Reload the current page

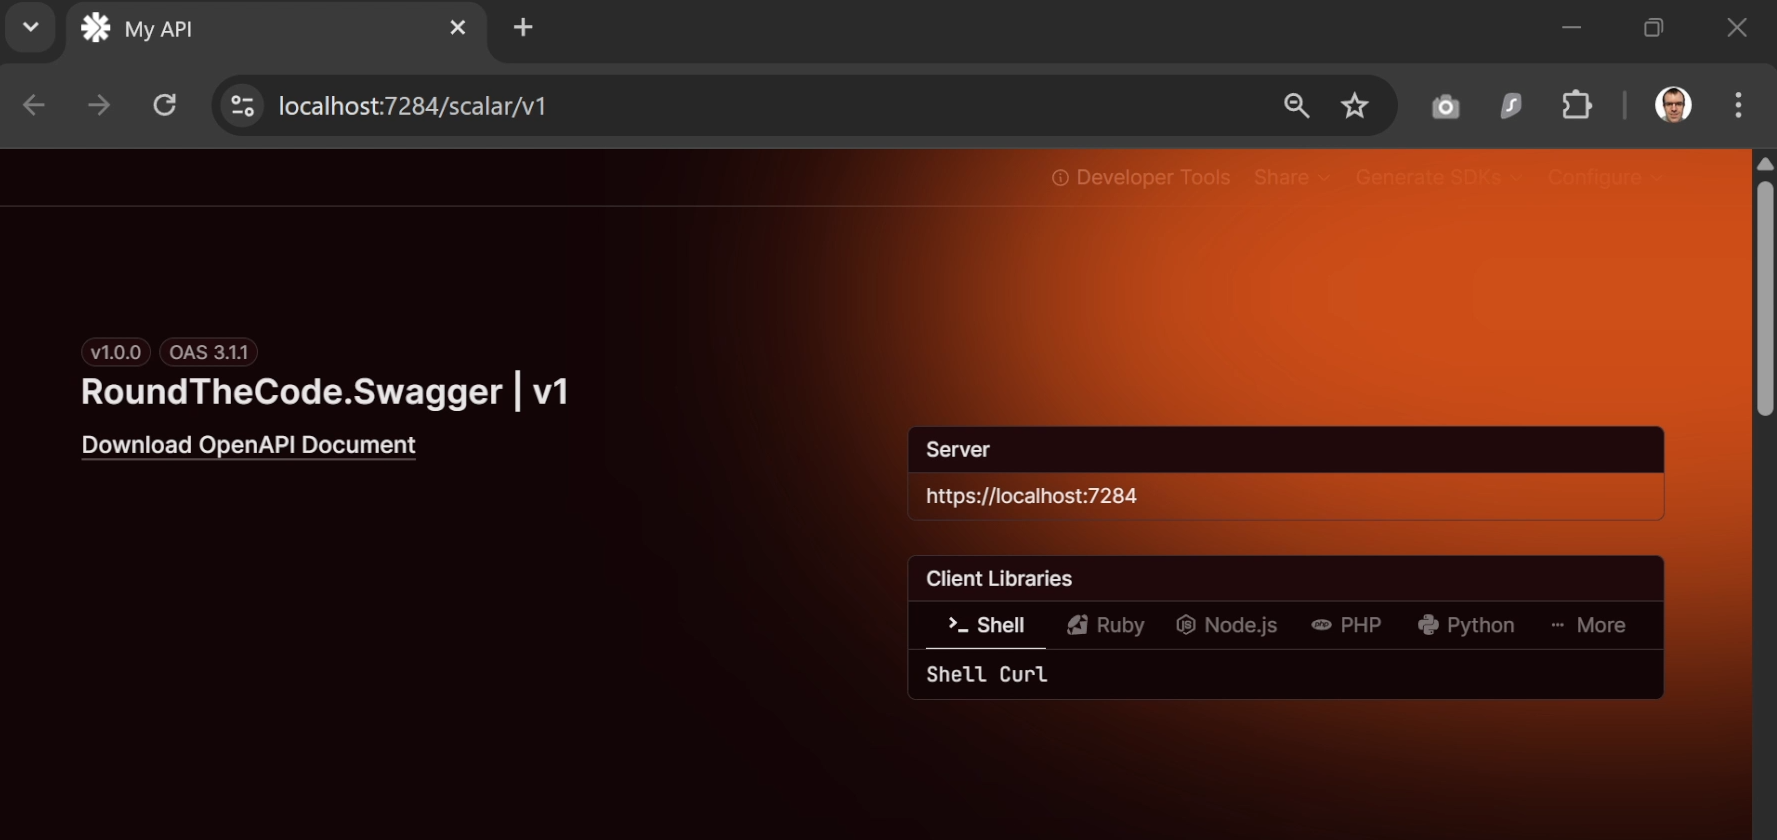pos(165,105)
